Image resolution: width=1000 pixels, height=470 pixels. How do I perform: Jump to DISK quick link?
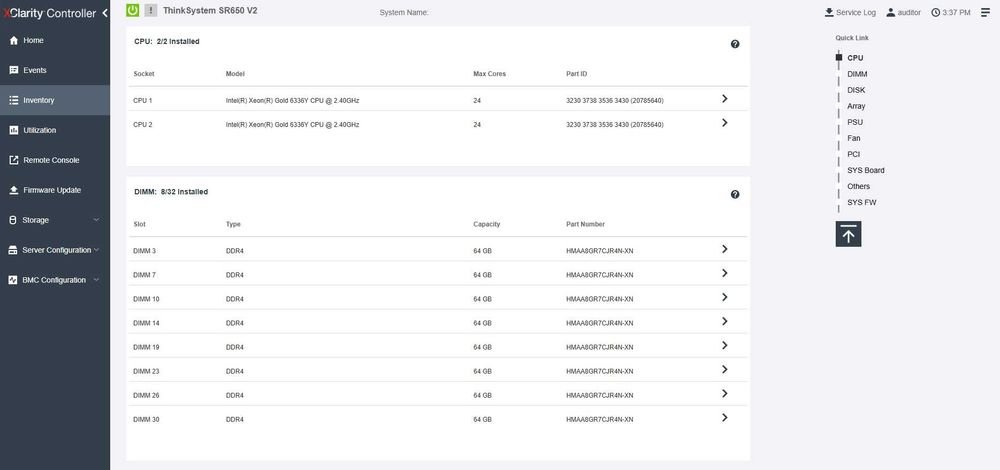(x=857, y=90)
